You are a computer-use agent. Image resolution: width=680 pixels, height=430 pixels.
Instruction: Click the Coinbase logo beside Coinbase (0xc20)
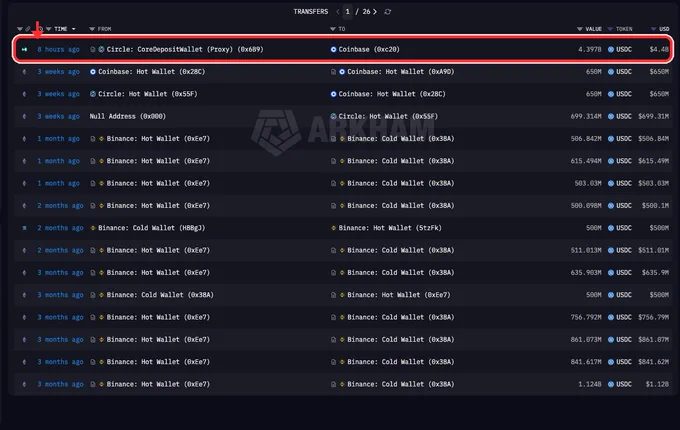(x=333, y=49)
